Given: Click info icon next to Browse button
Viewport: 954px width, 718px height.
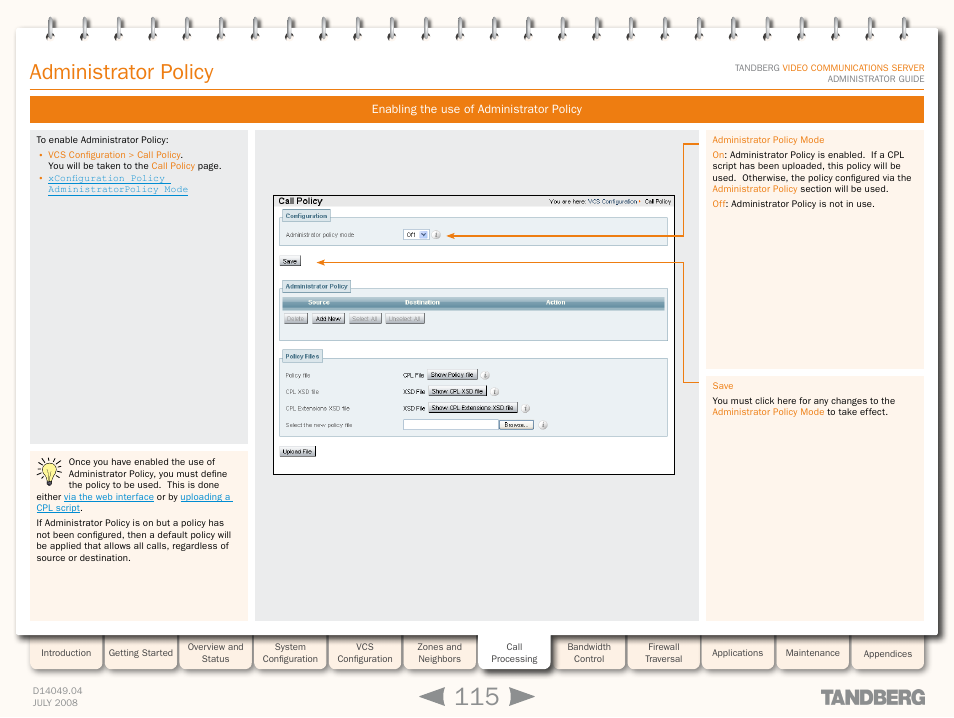Looking at the screenshot, I should tap(543, 425).
